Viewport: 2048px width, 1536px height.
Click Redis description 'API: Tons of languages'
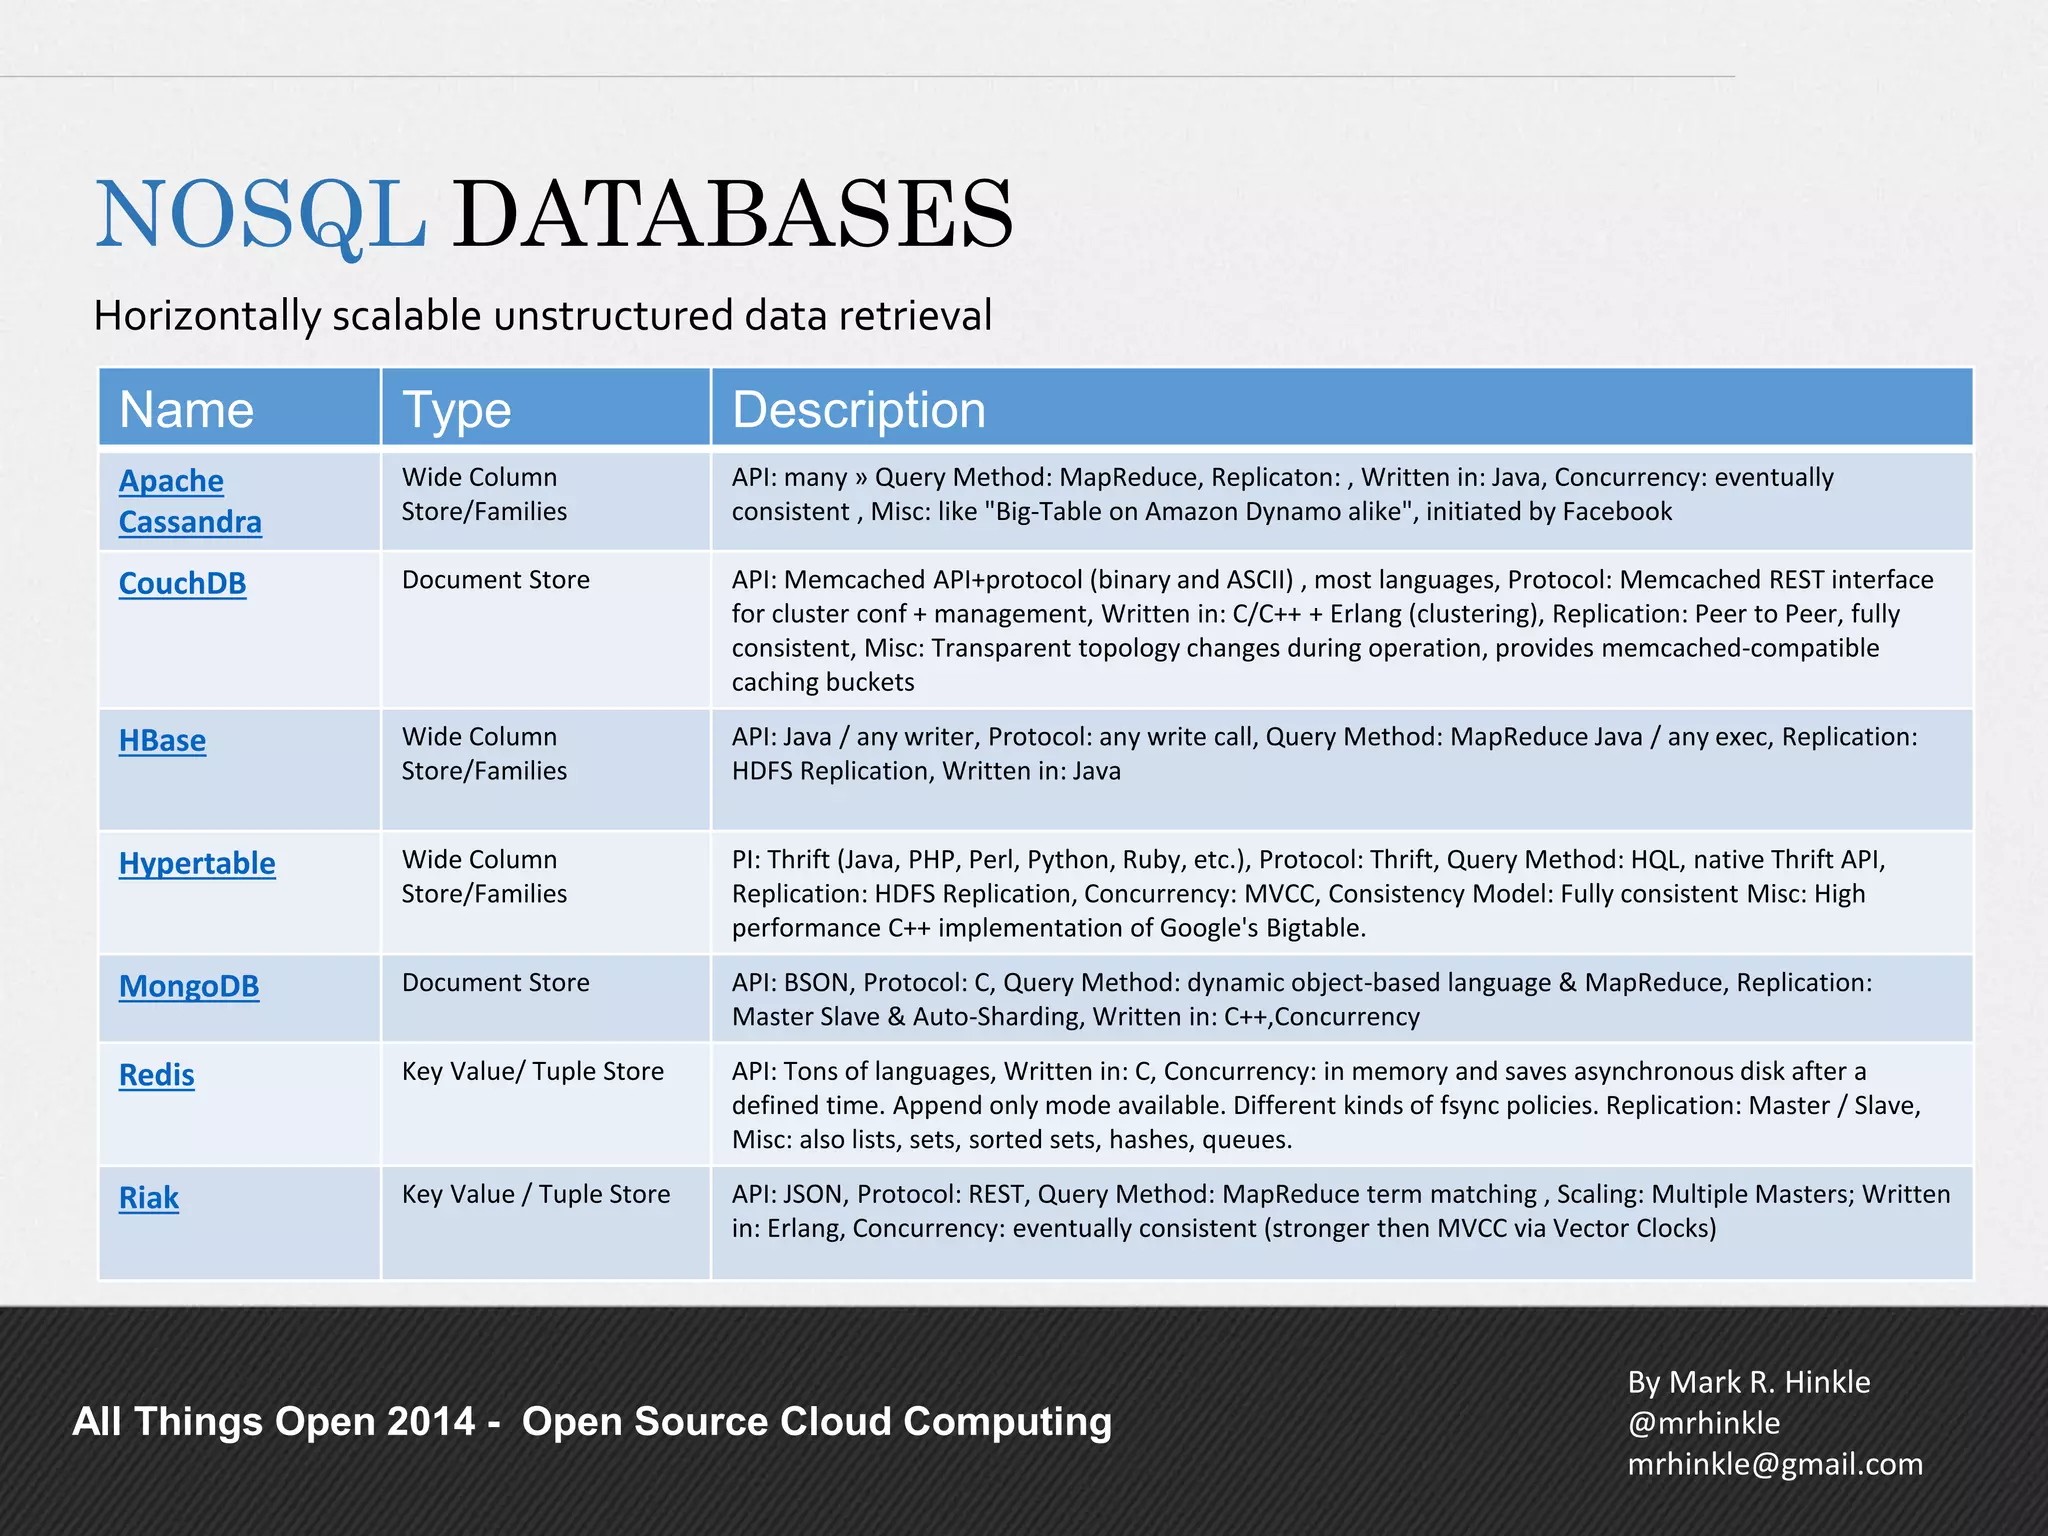(x=1342, y=1104)
